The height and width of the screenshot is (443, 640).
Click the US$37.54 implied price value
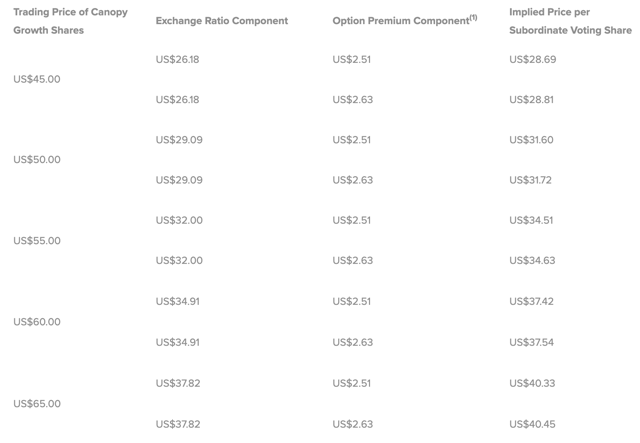coord(531,343)
